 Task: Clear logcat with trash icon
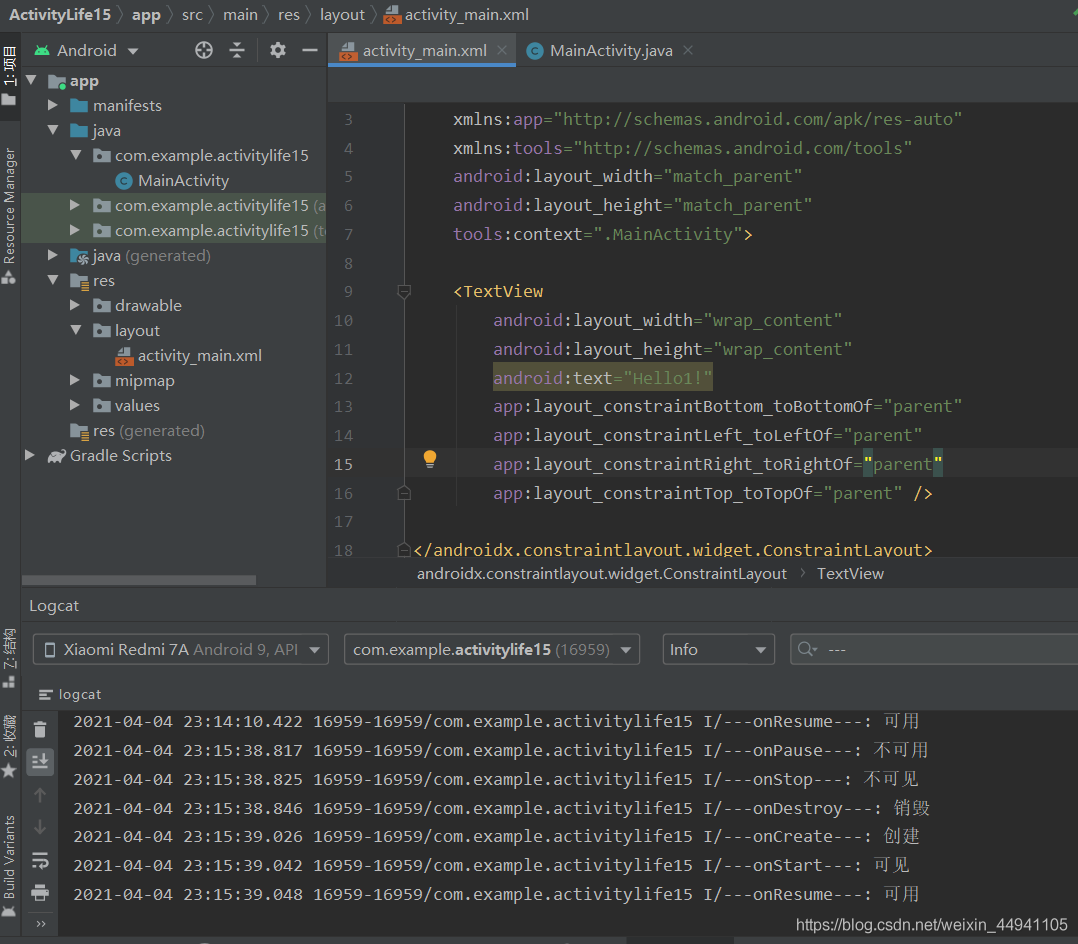40,729
